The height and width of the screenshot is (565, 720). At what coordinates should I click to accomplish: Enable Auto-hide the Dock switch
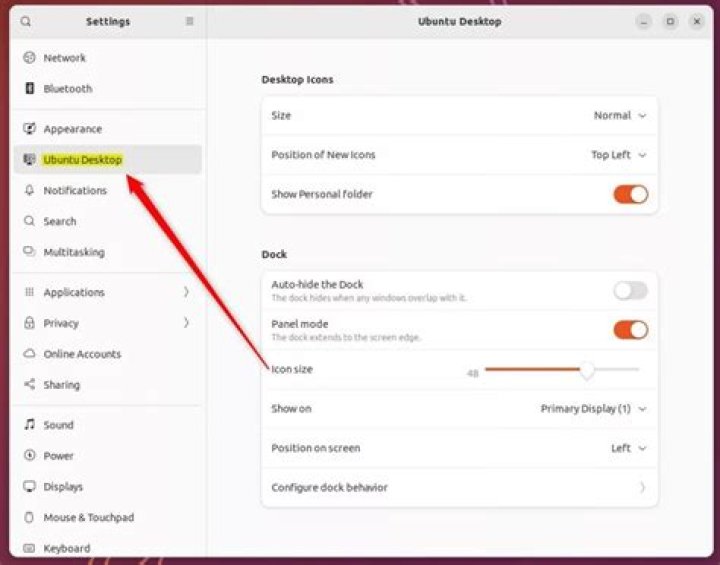(x=630, y=290)
